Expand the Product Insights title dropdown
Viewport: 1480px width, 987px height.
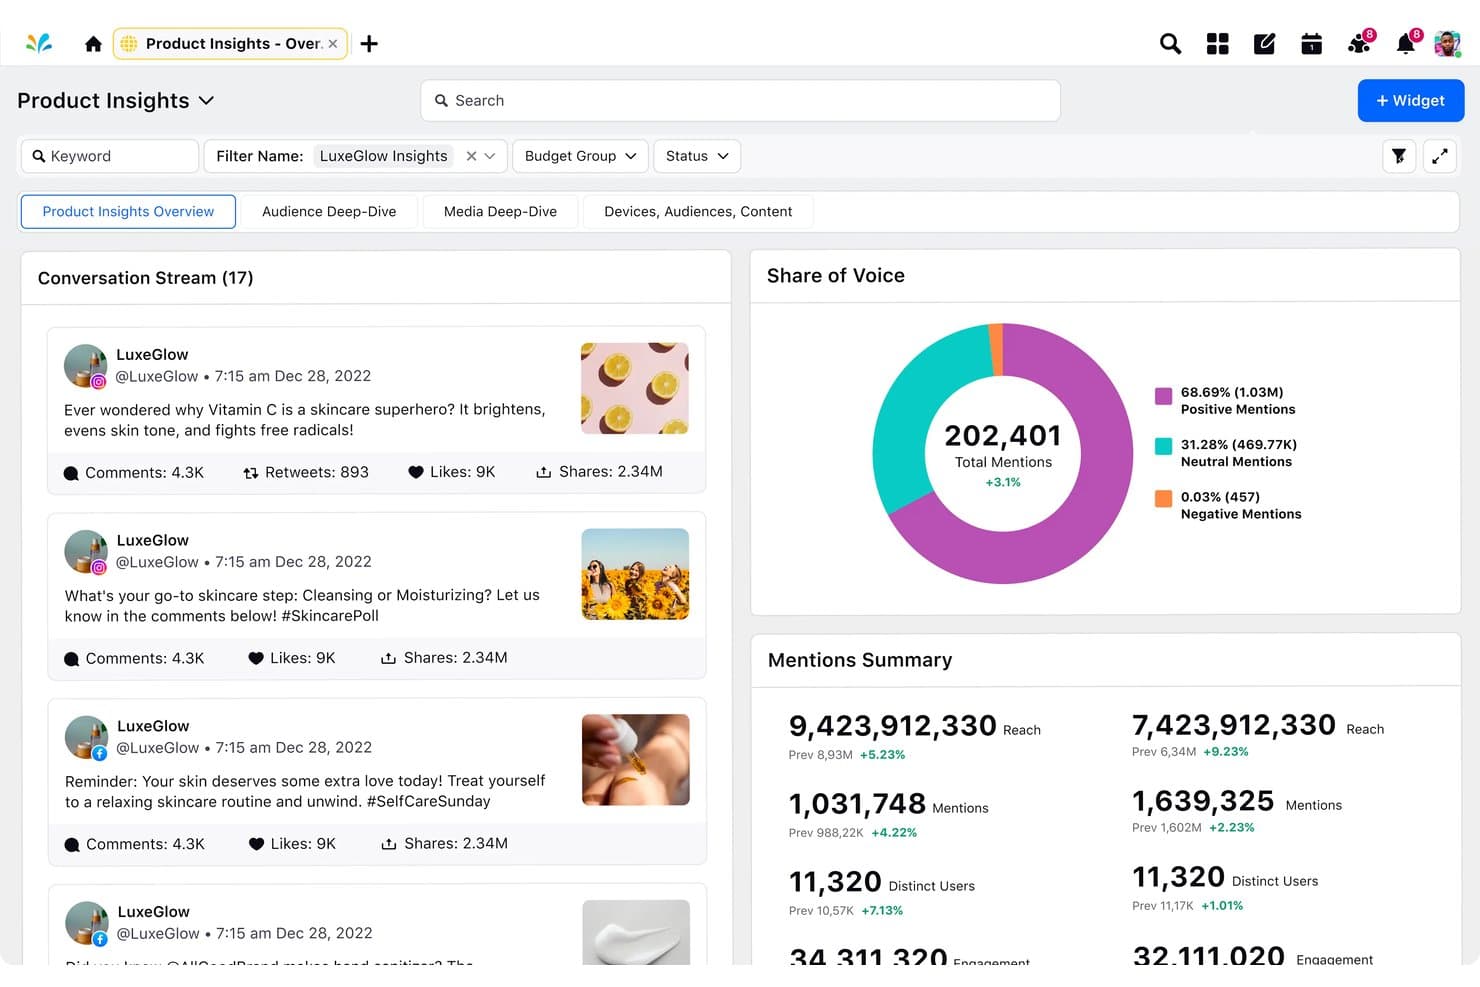coord(206,101)
